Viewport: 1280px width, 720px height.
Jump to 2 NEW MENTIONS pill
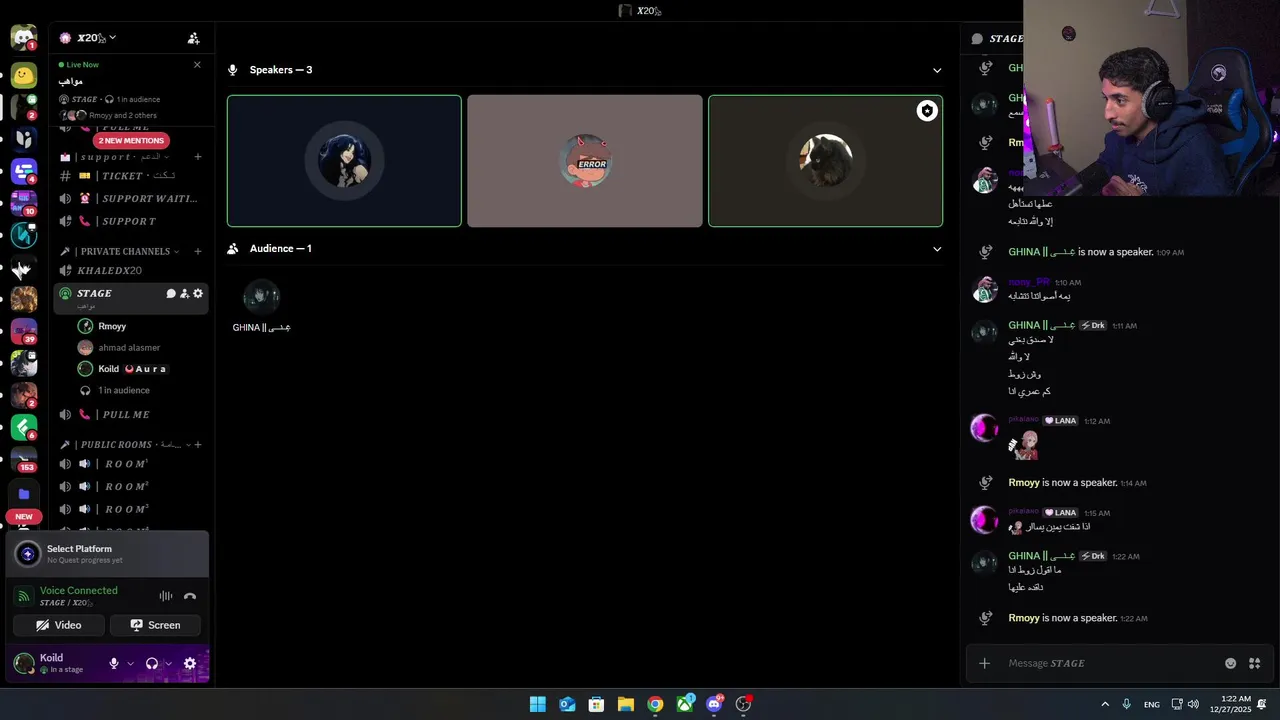coord(131,140)
